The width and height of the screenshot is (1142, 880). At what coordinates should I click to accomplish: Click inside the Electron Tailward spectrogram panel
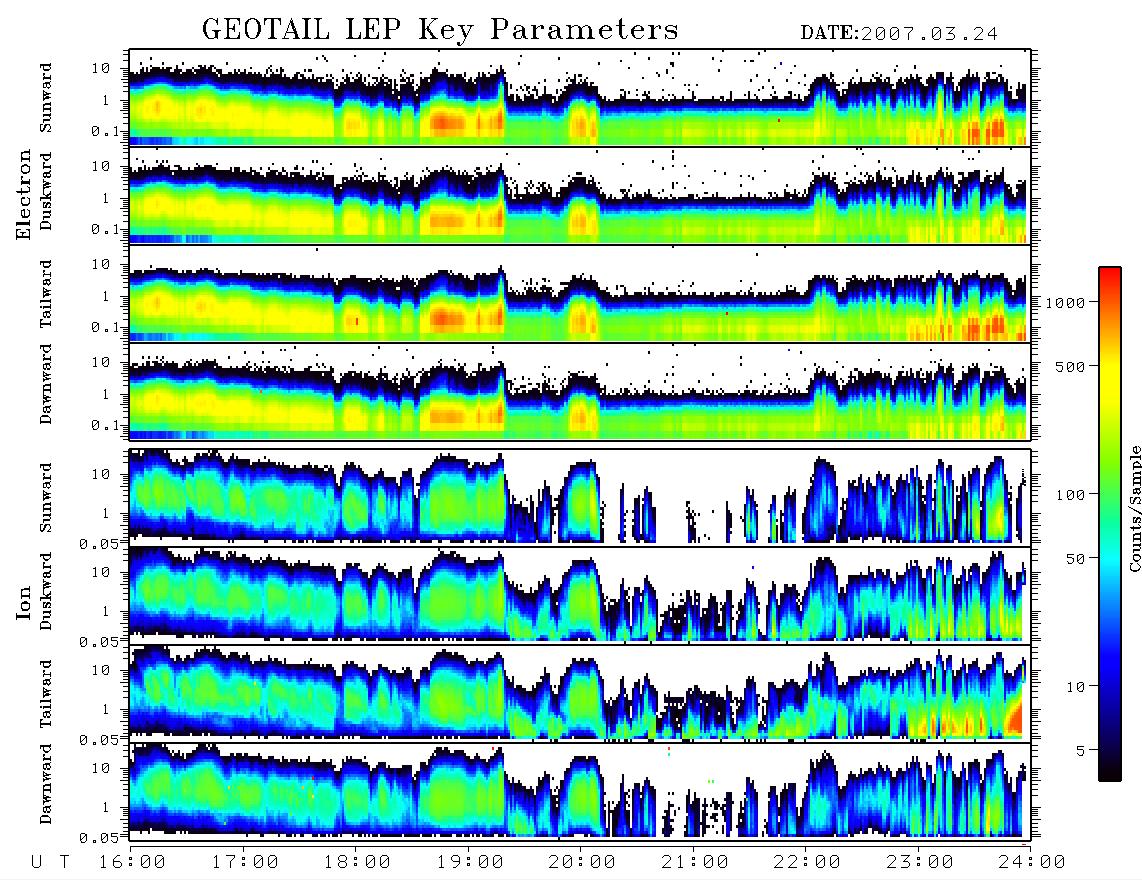pyautogui.click(x=580, y=294)
